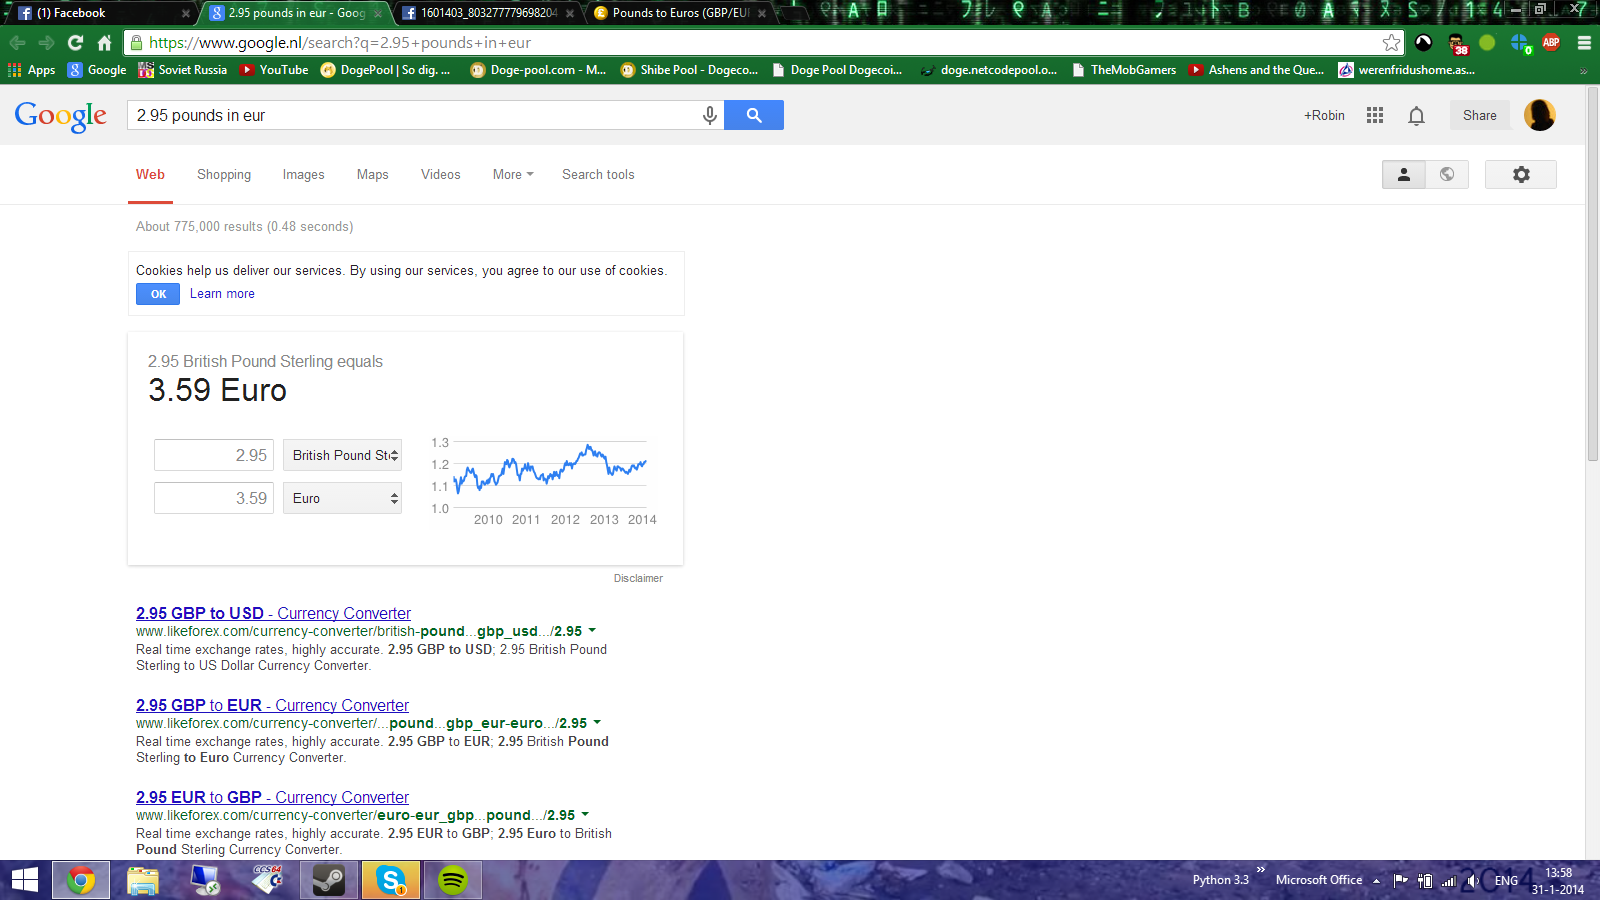Viewport: 1600px width, 900px height.
Task: Show private results with person toggle
Action: [1404, 174]
